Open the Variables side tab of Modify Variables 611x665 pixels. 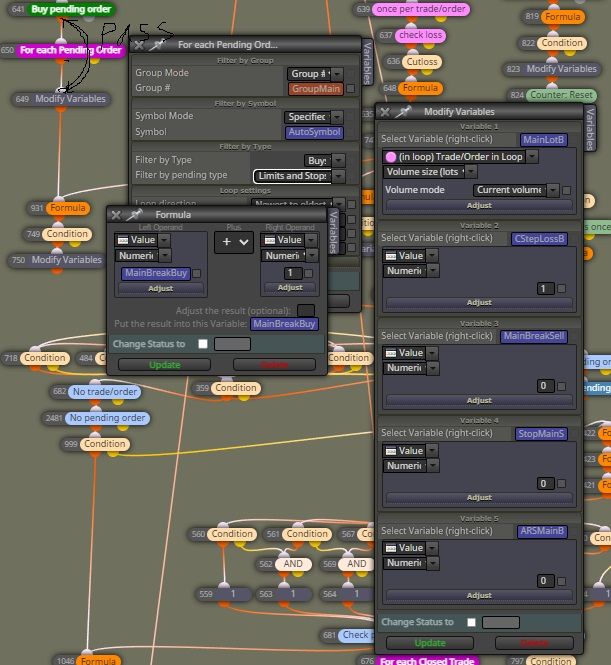(x=590, y=129)
